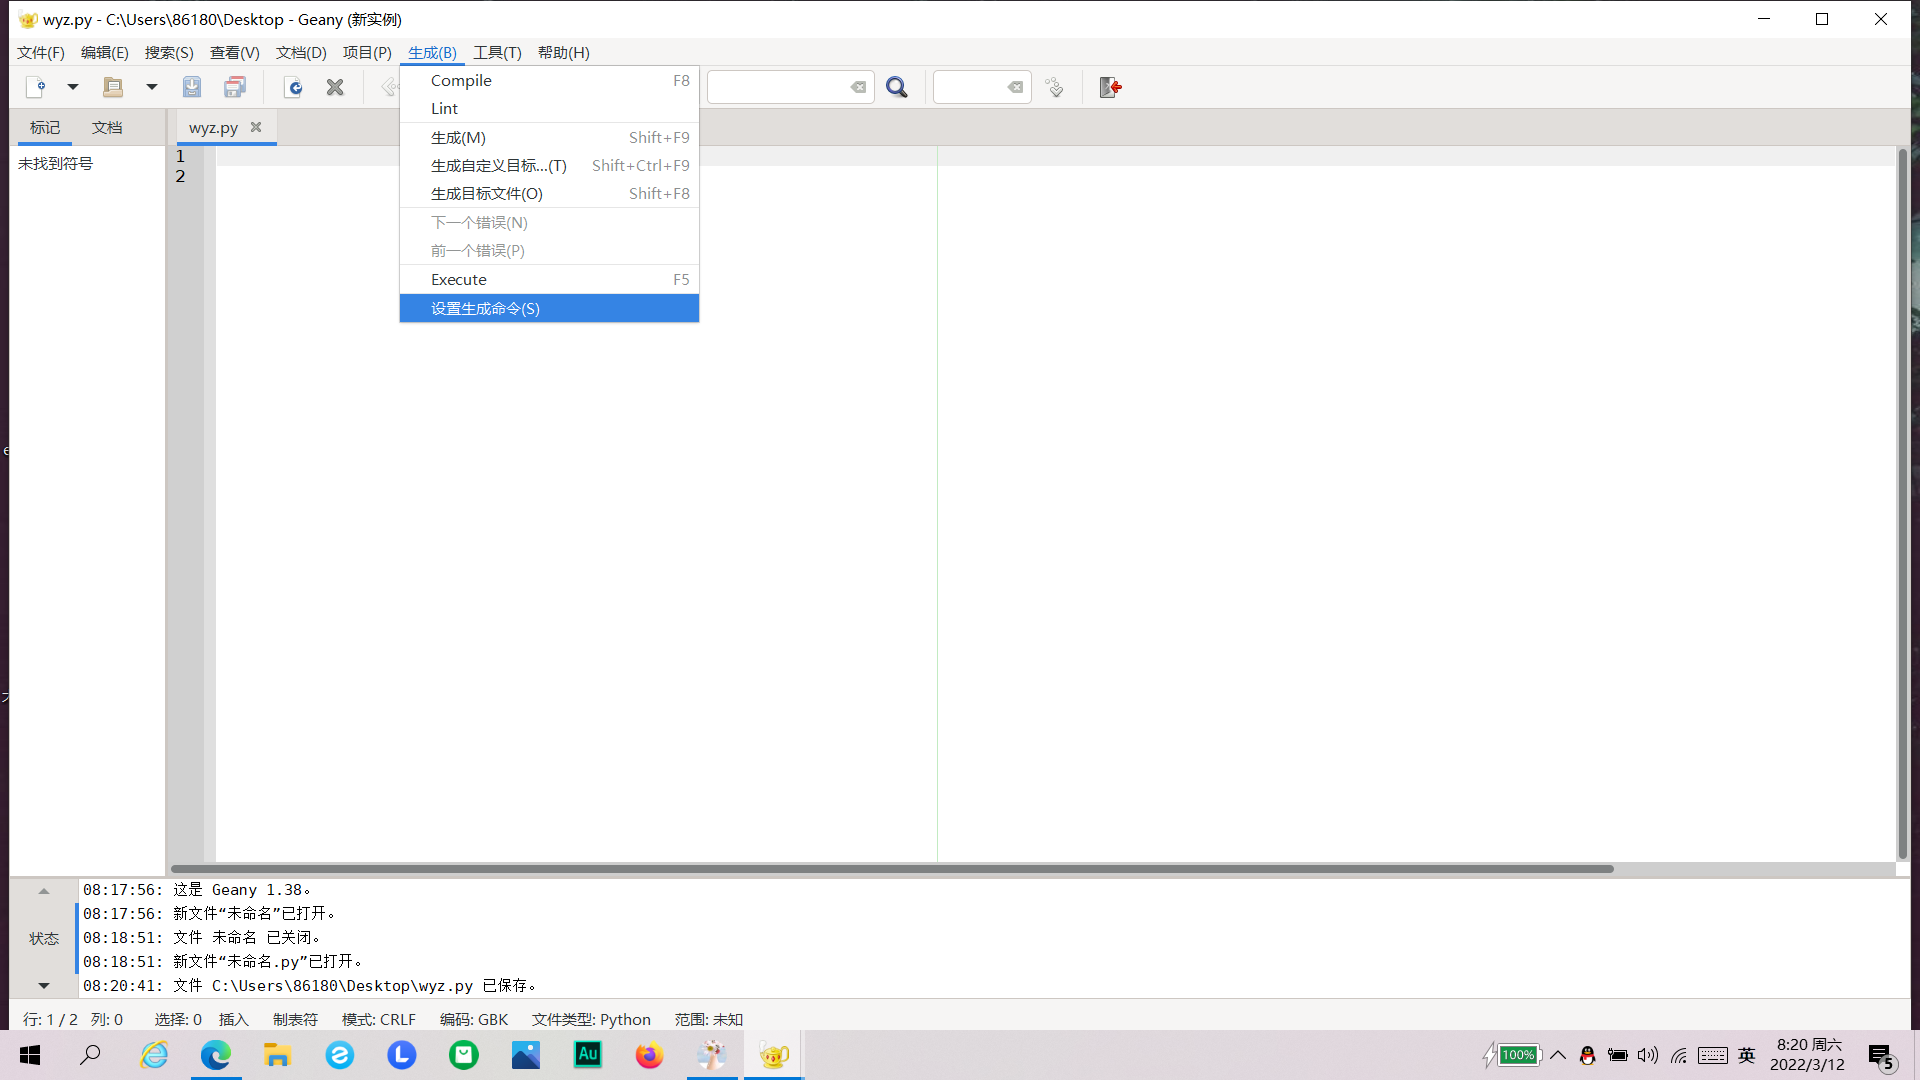Select 生成(M) menu entry
The width and height of the screenshot is (1920, 1080).
click(x=549, y=137)
